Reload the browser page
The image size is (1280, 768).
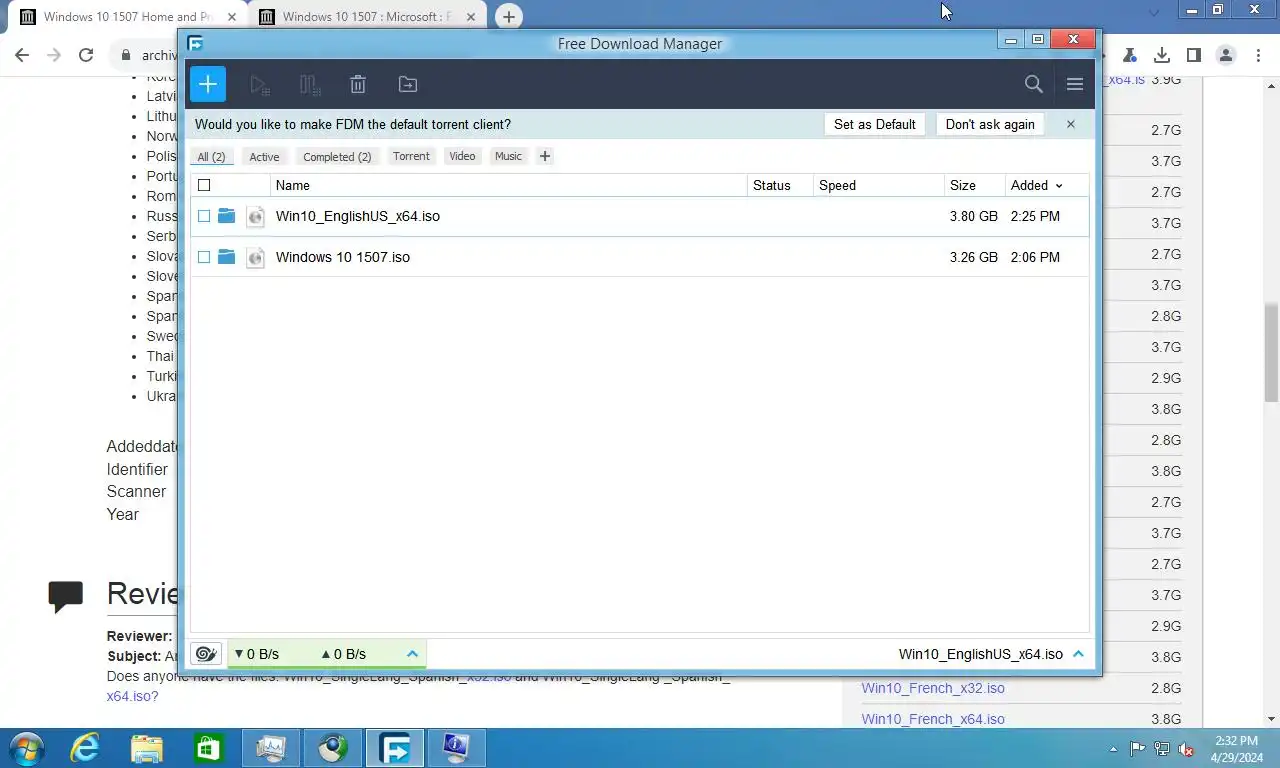[86, 55]
